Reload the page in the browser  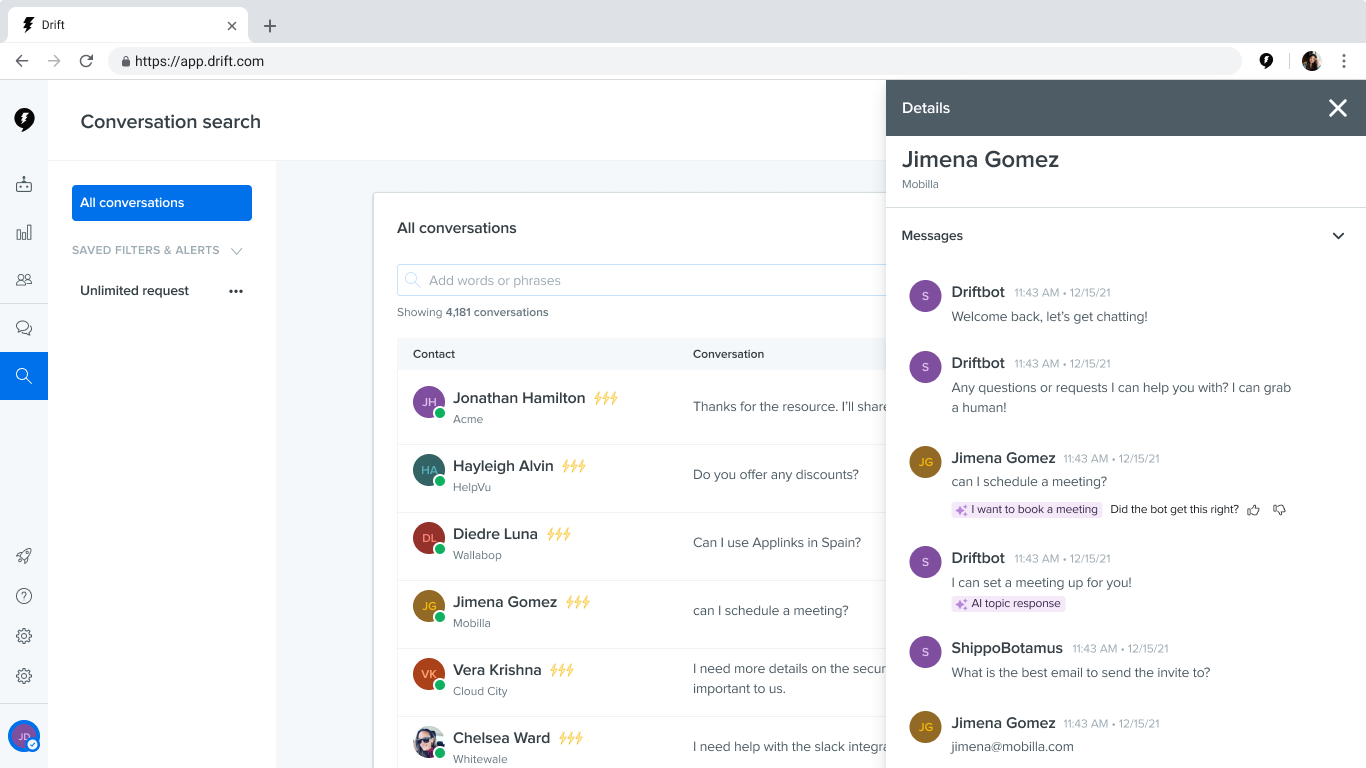(x=86, y=61)
